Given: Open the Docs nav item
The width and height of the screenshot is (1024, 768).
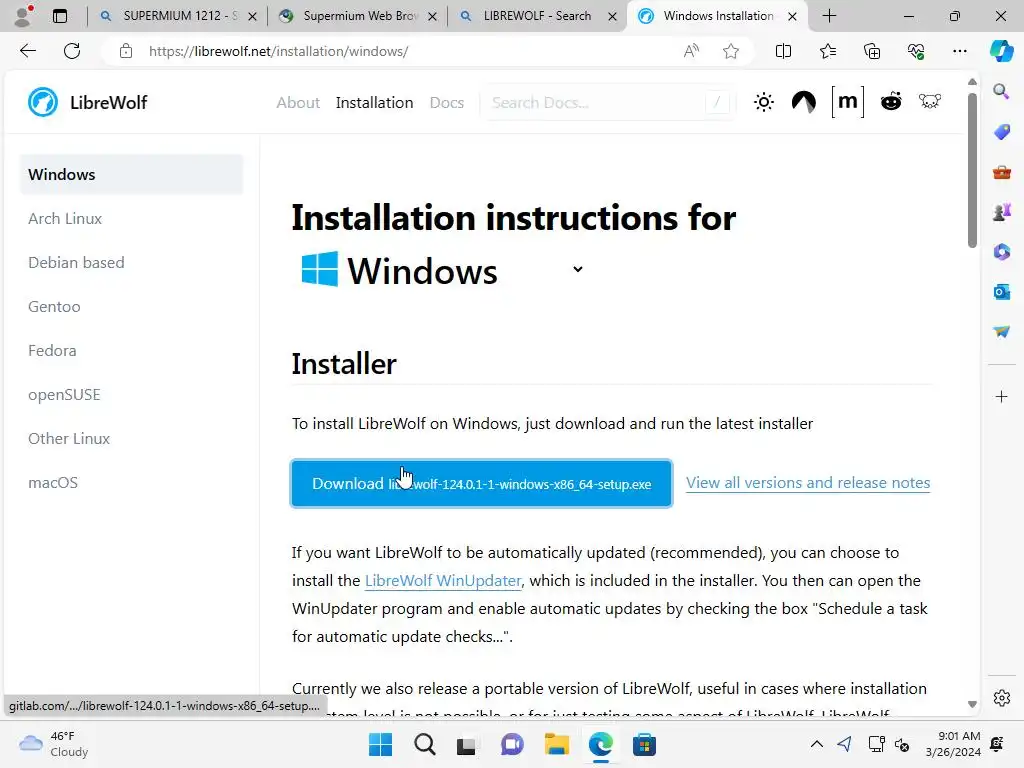Looking at the screenshot, I should [x=447, y=103].
